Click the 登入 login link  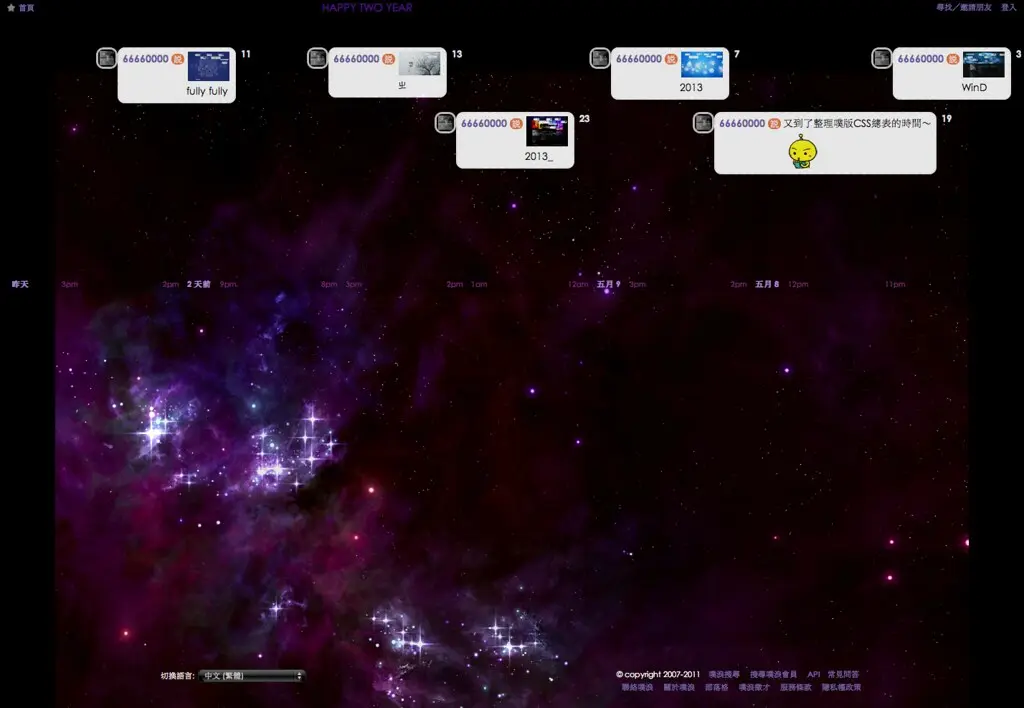click(1008, 8)
